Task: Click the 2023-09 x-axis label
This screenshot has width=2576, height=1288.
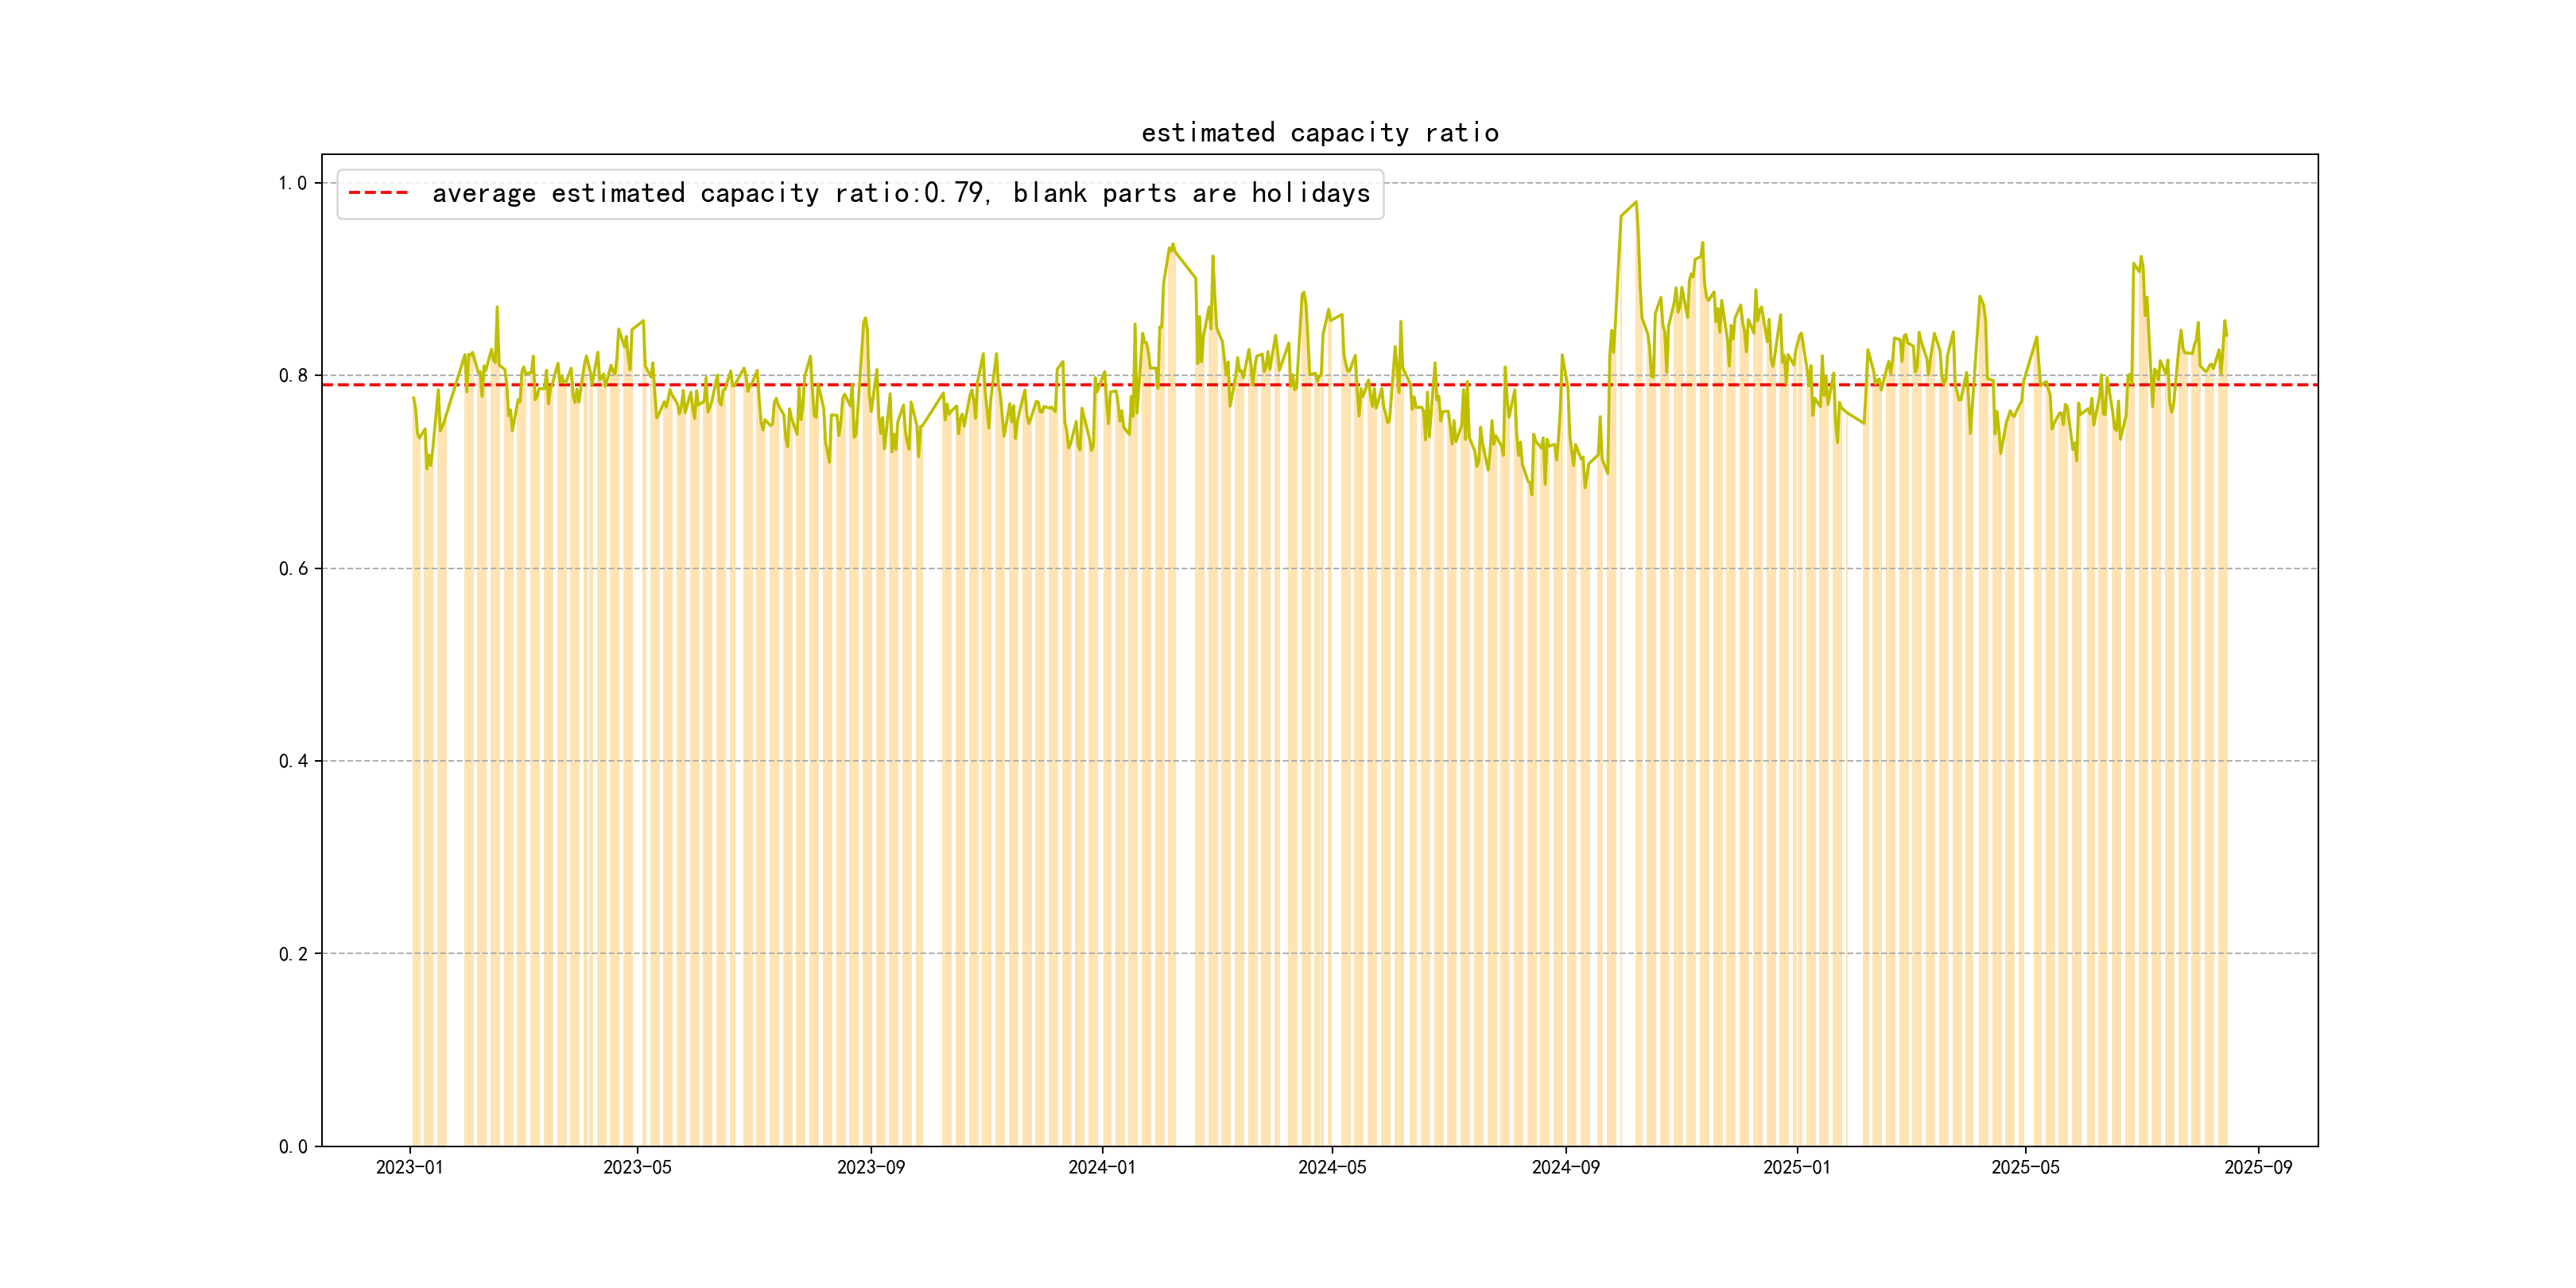Action: (x=870, y=1167)
